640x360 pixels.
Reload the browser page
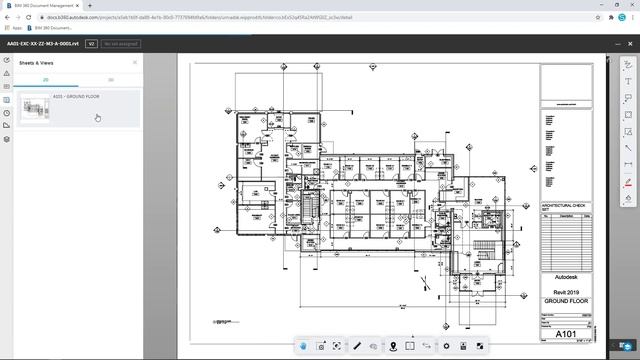pos(29,18)
